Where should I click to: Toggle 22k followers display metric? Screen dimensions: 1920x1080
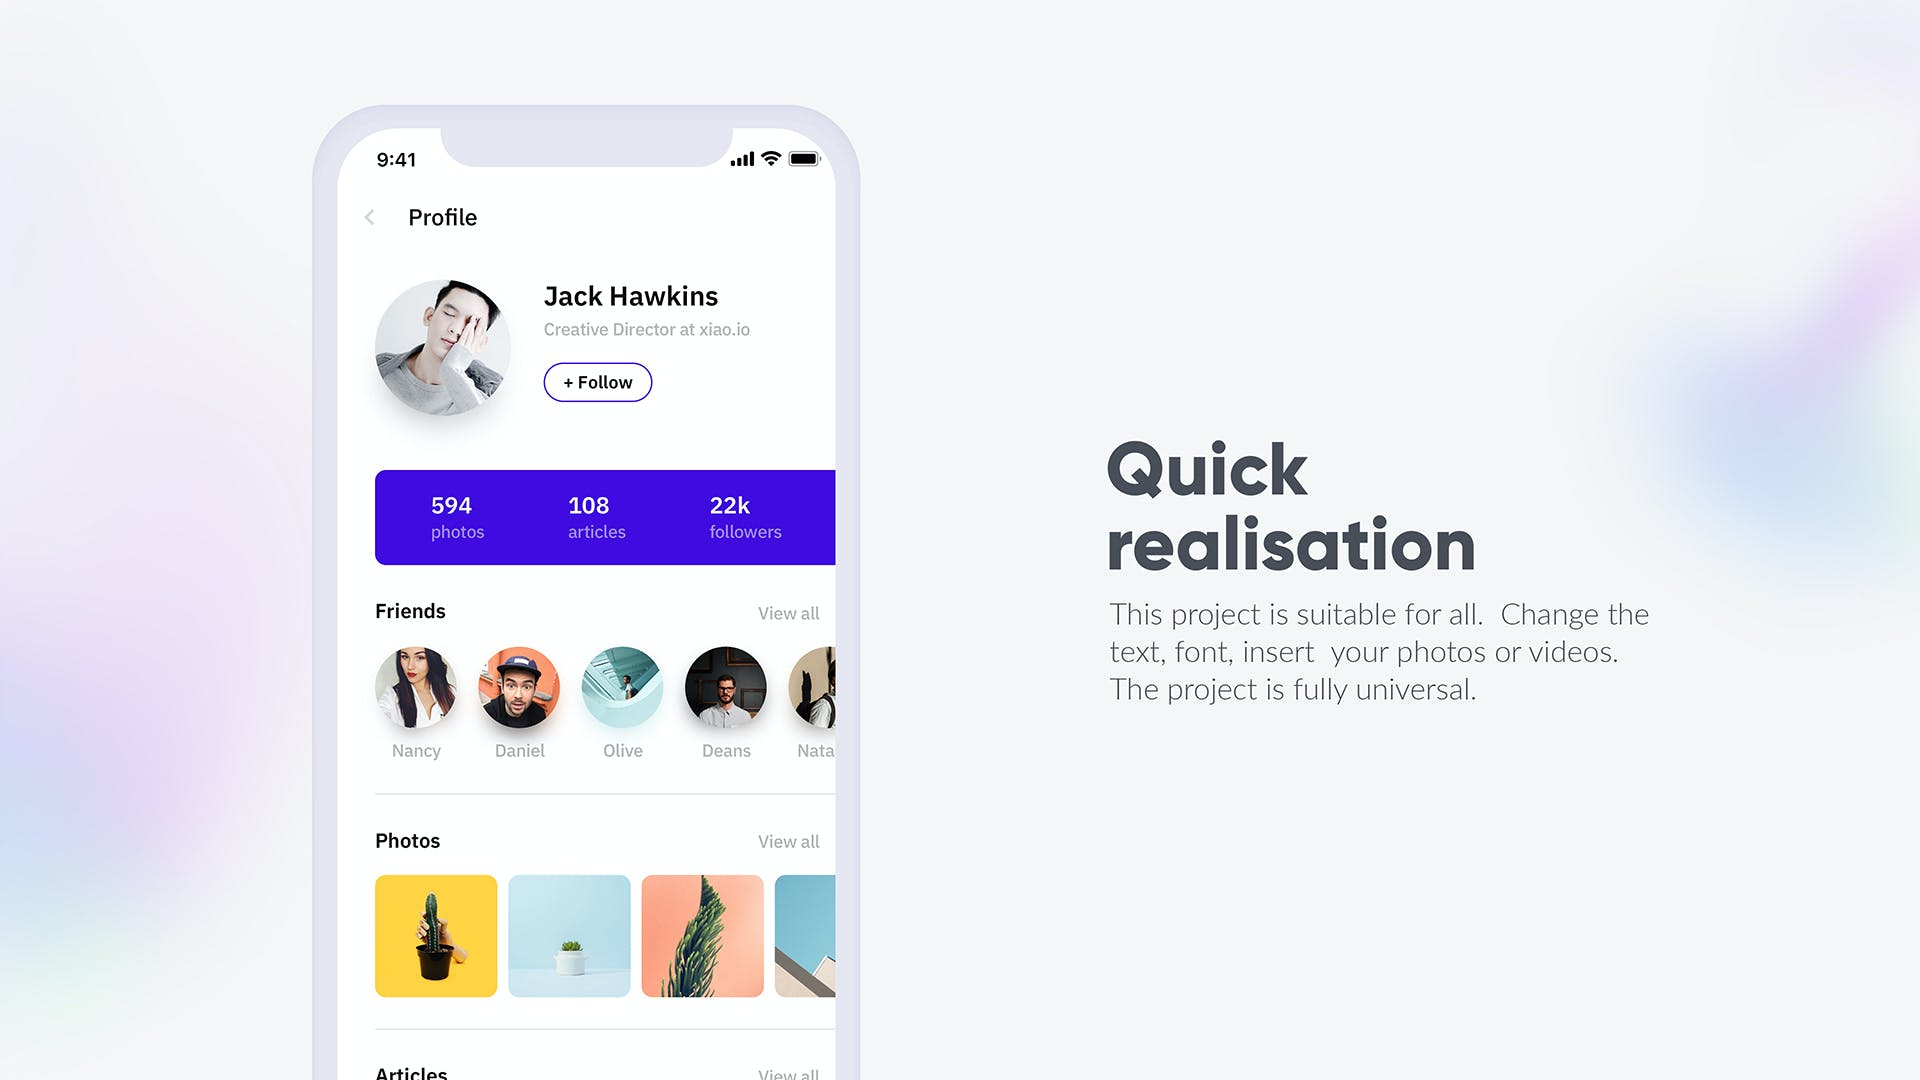(x=744, y=516)
